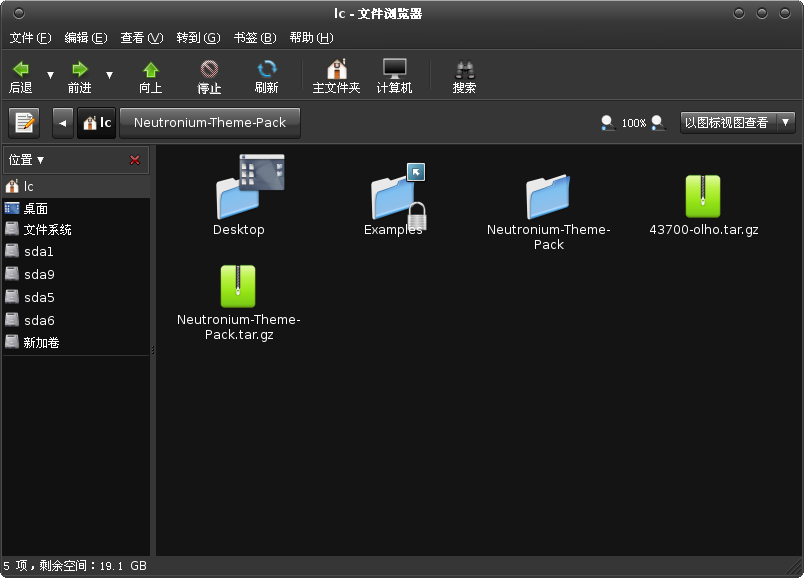Click the 100% zoom level label

pyautogui.click(x=634, y=123)
